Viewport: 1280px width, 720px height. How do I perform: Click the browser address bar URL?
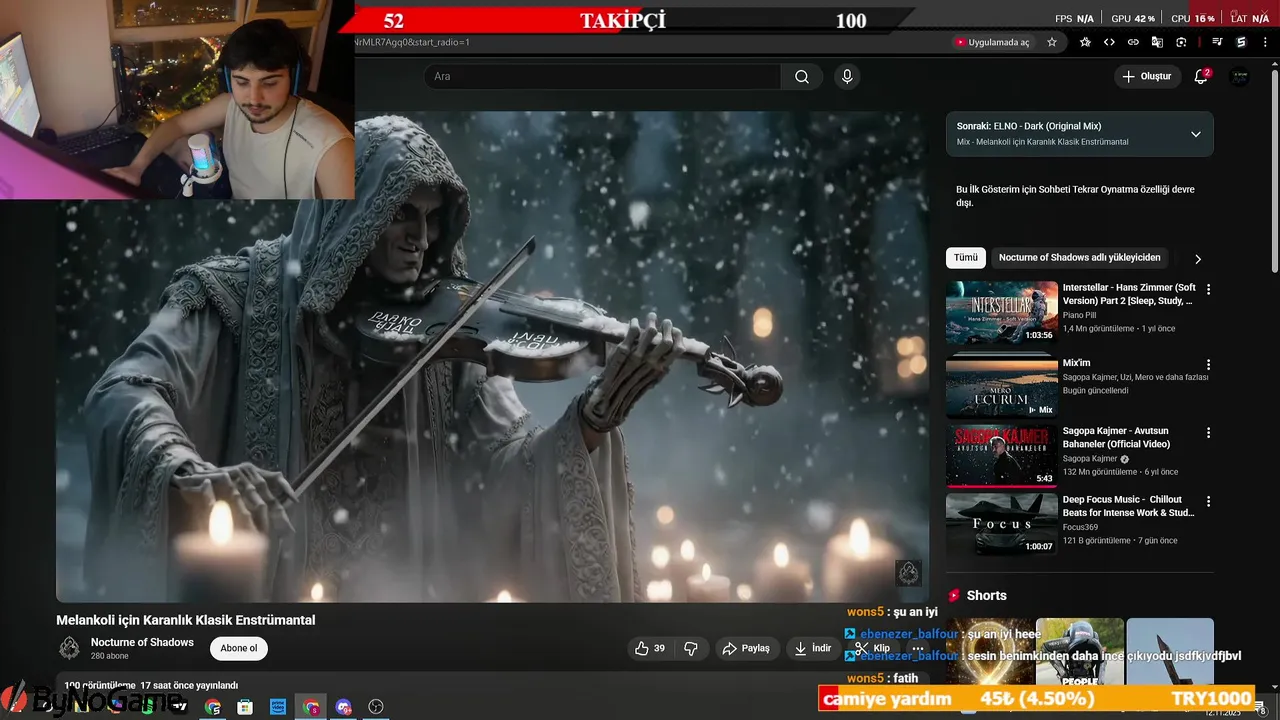click(x=412, y=42)
